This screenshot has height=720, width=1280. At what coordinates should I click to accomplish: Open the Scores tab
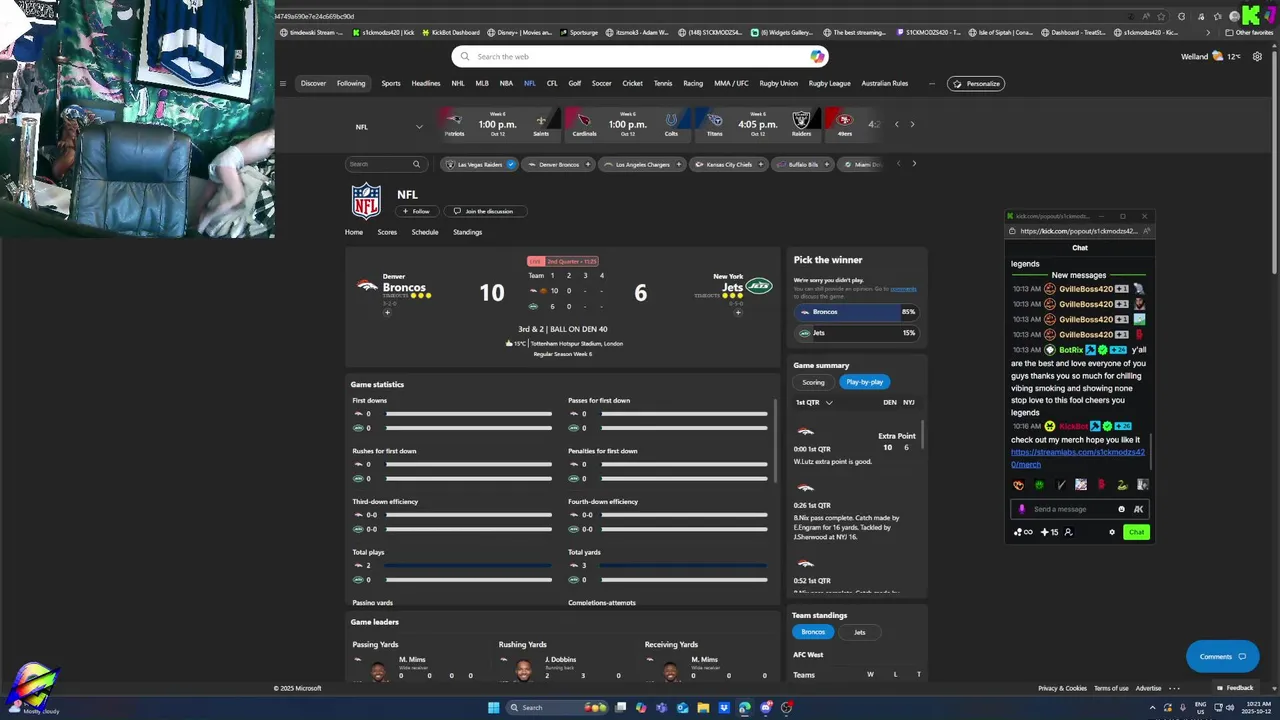click(x=387, y=232)
